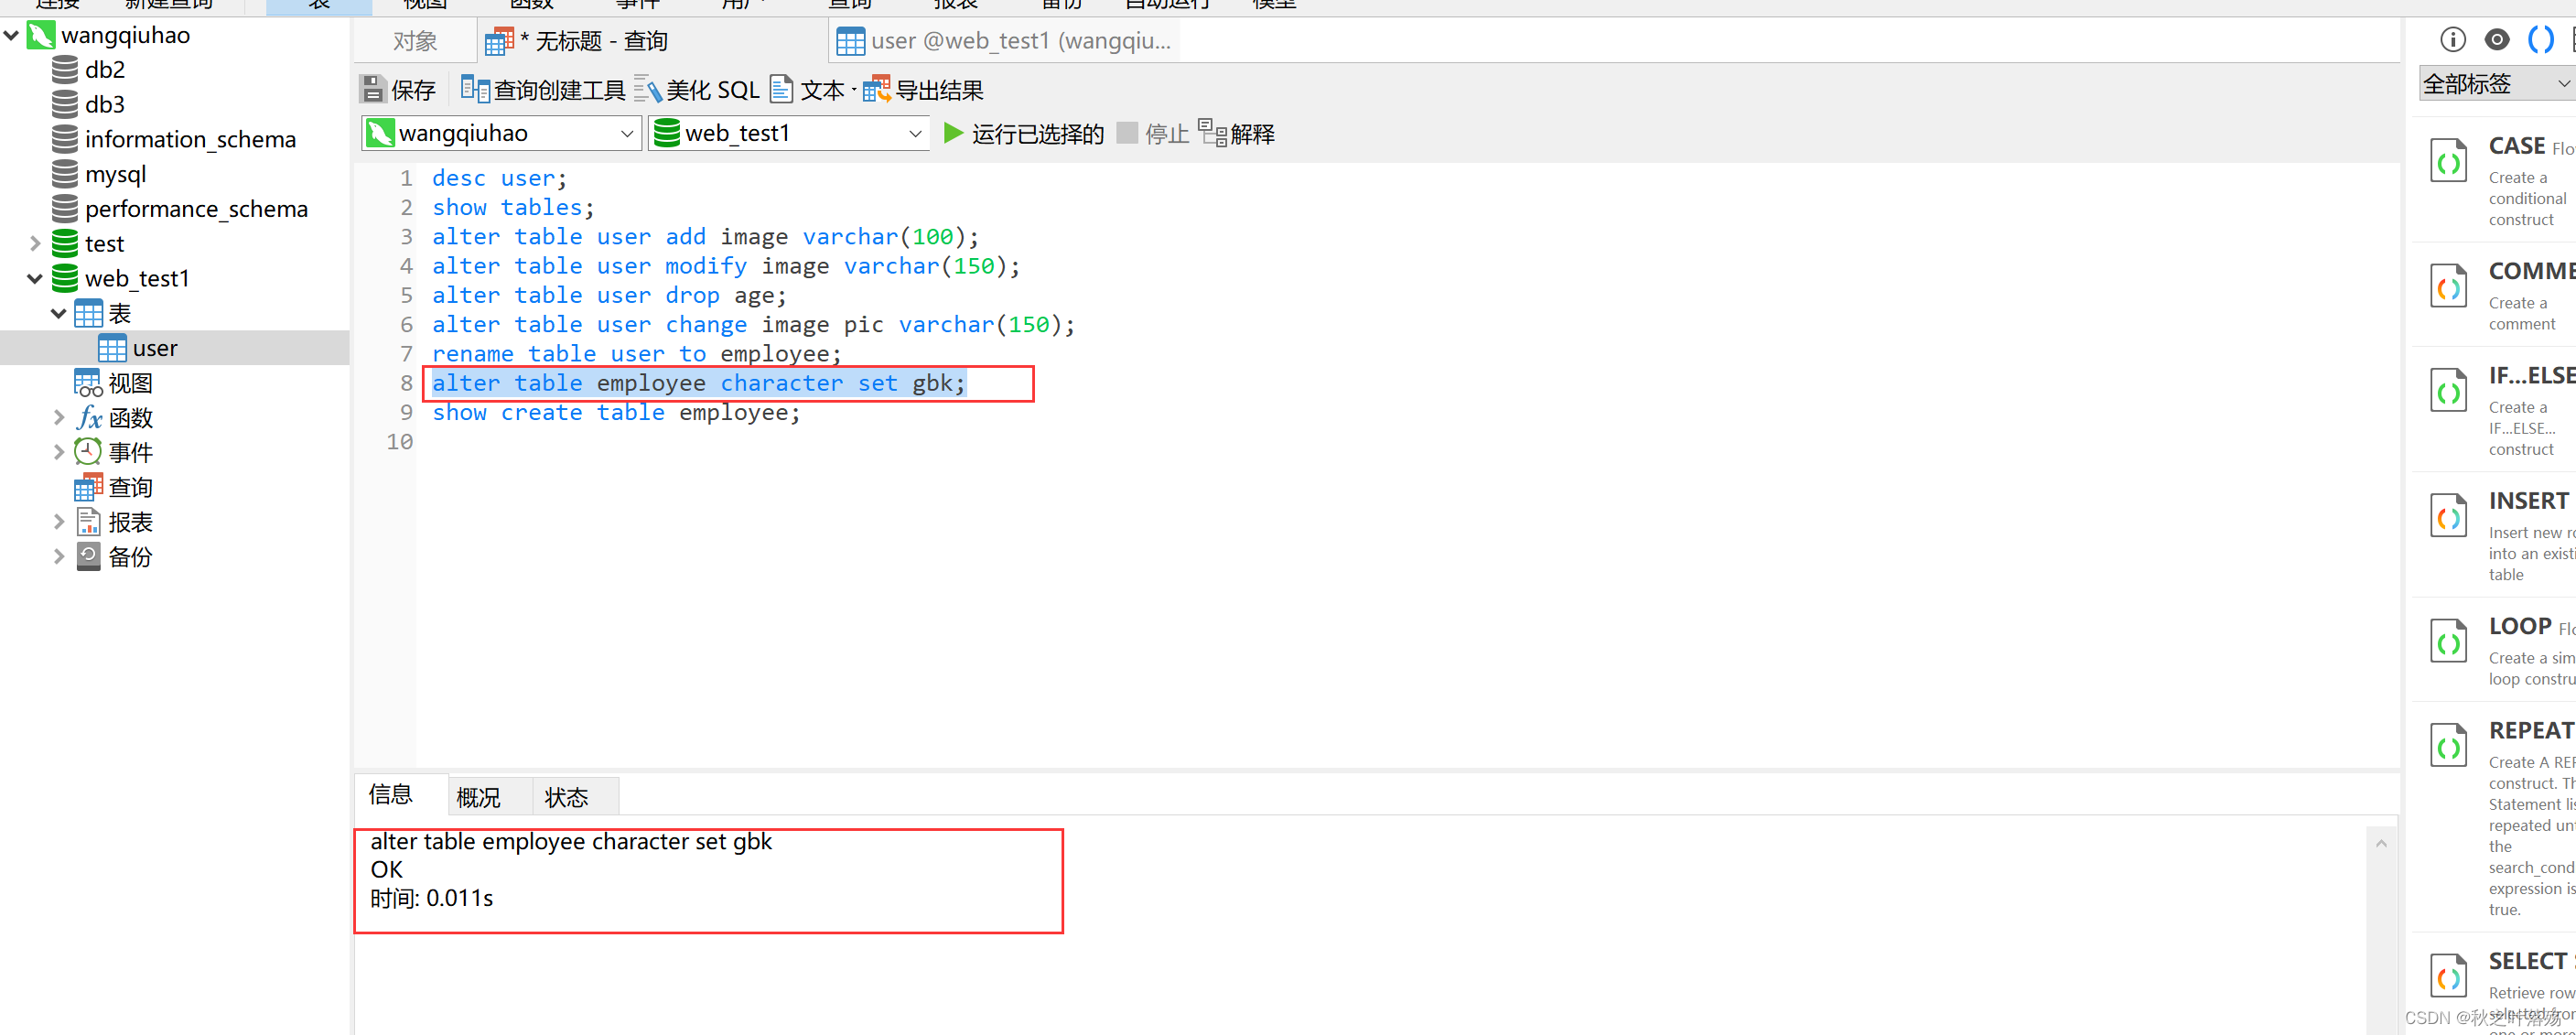Click the wangqiuhao connection icon in tree

pos(41,35)
